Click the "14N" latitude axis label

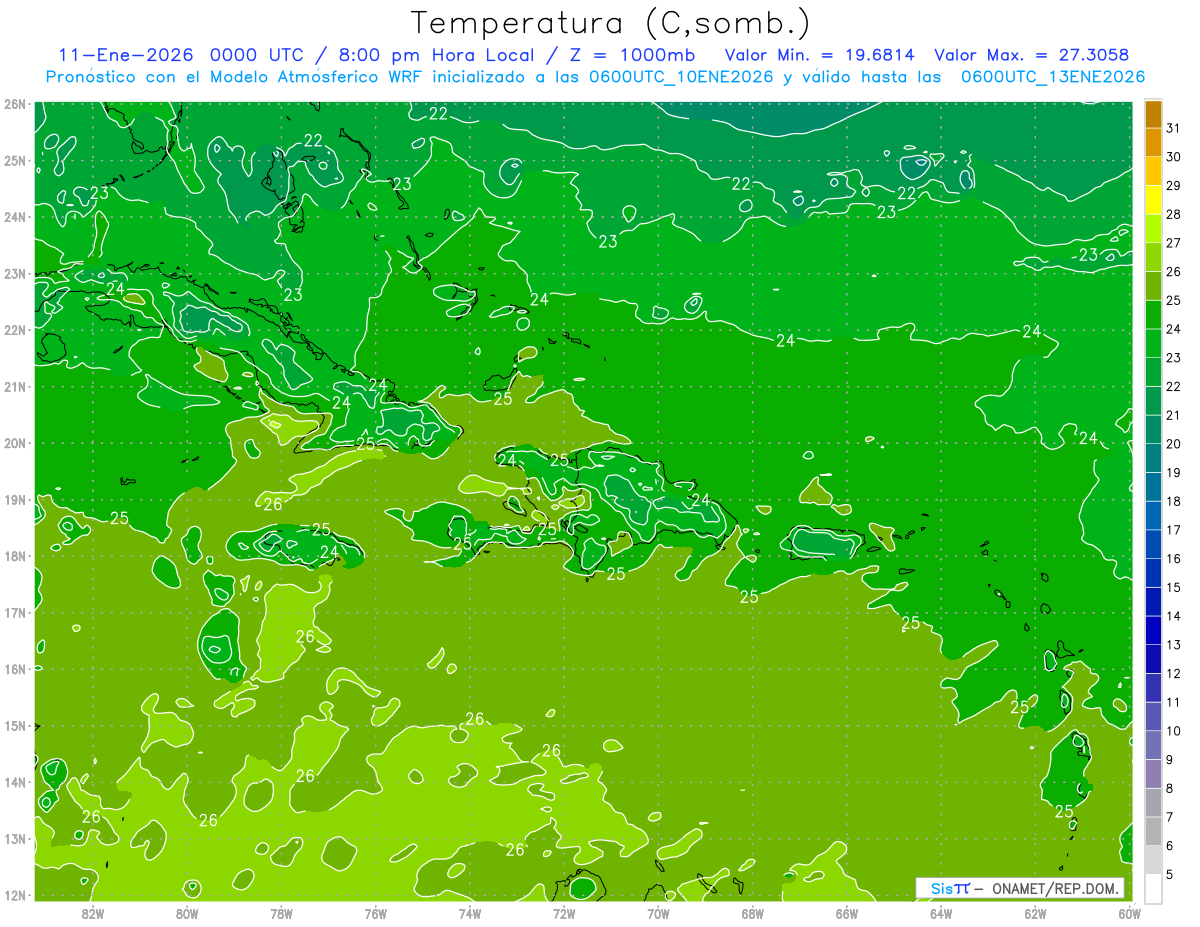point(14,782)
